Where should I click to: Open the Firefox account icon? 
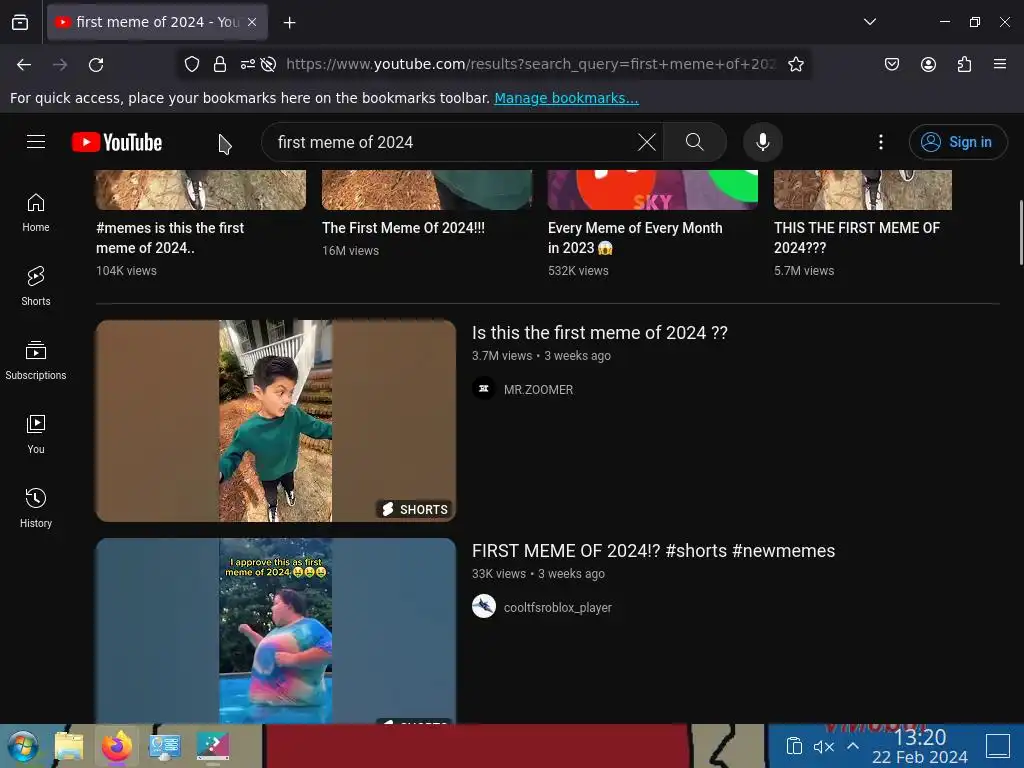pyautogui.click(x=928, y=64)
